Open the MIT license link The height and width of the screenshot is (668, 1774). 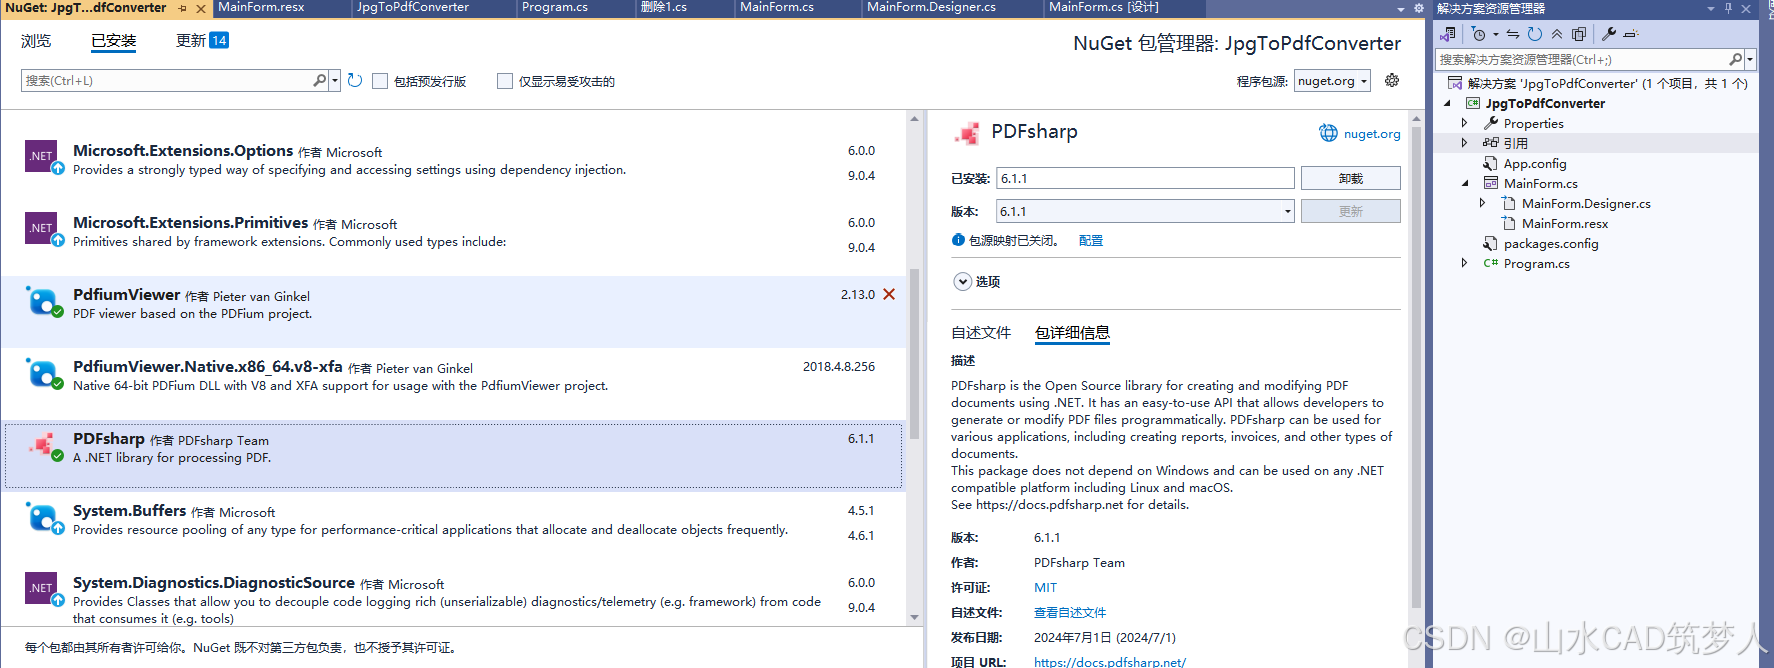1045,588
